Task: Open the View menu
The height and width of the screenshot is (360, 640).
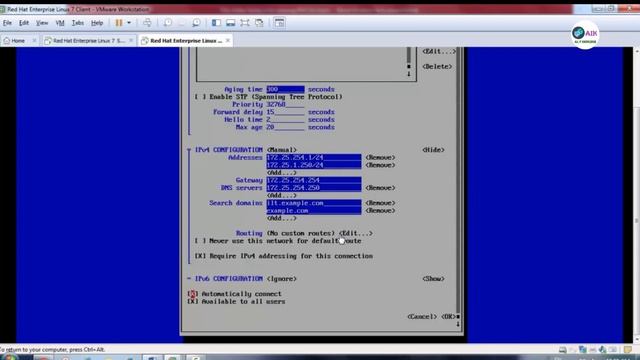Action: point(42,23)
